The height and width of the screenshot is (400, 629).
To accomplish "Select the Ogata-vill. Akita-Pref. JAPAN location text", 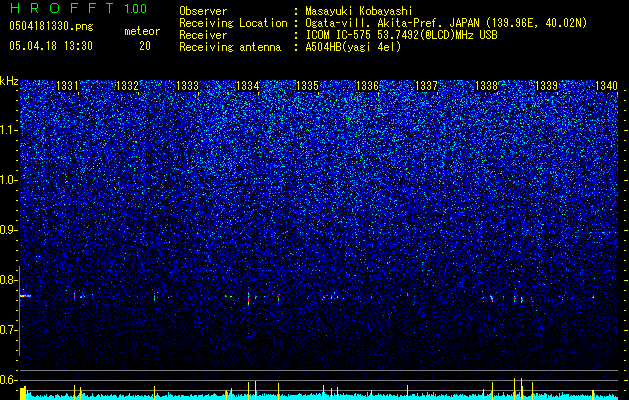I will point(446,23).
